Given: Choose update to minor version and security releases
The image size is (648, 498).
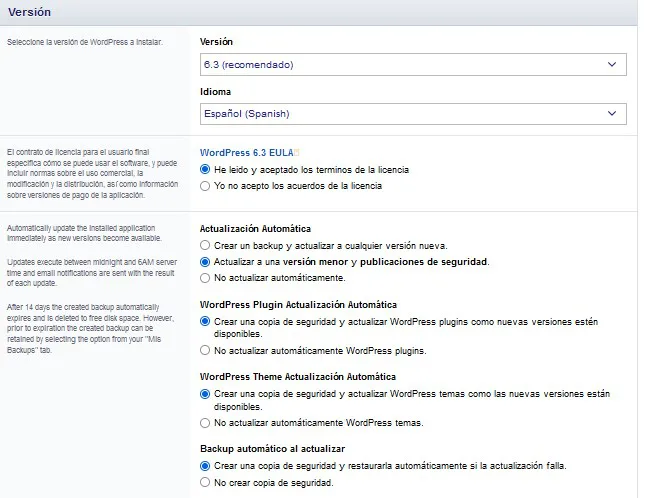Looking at the screenshot, I should [x=206, y=261].
